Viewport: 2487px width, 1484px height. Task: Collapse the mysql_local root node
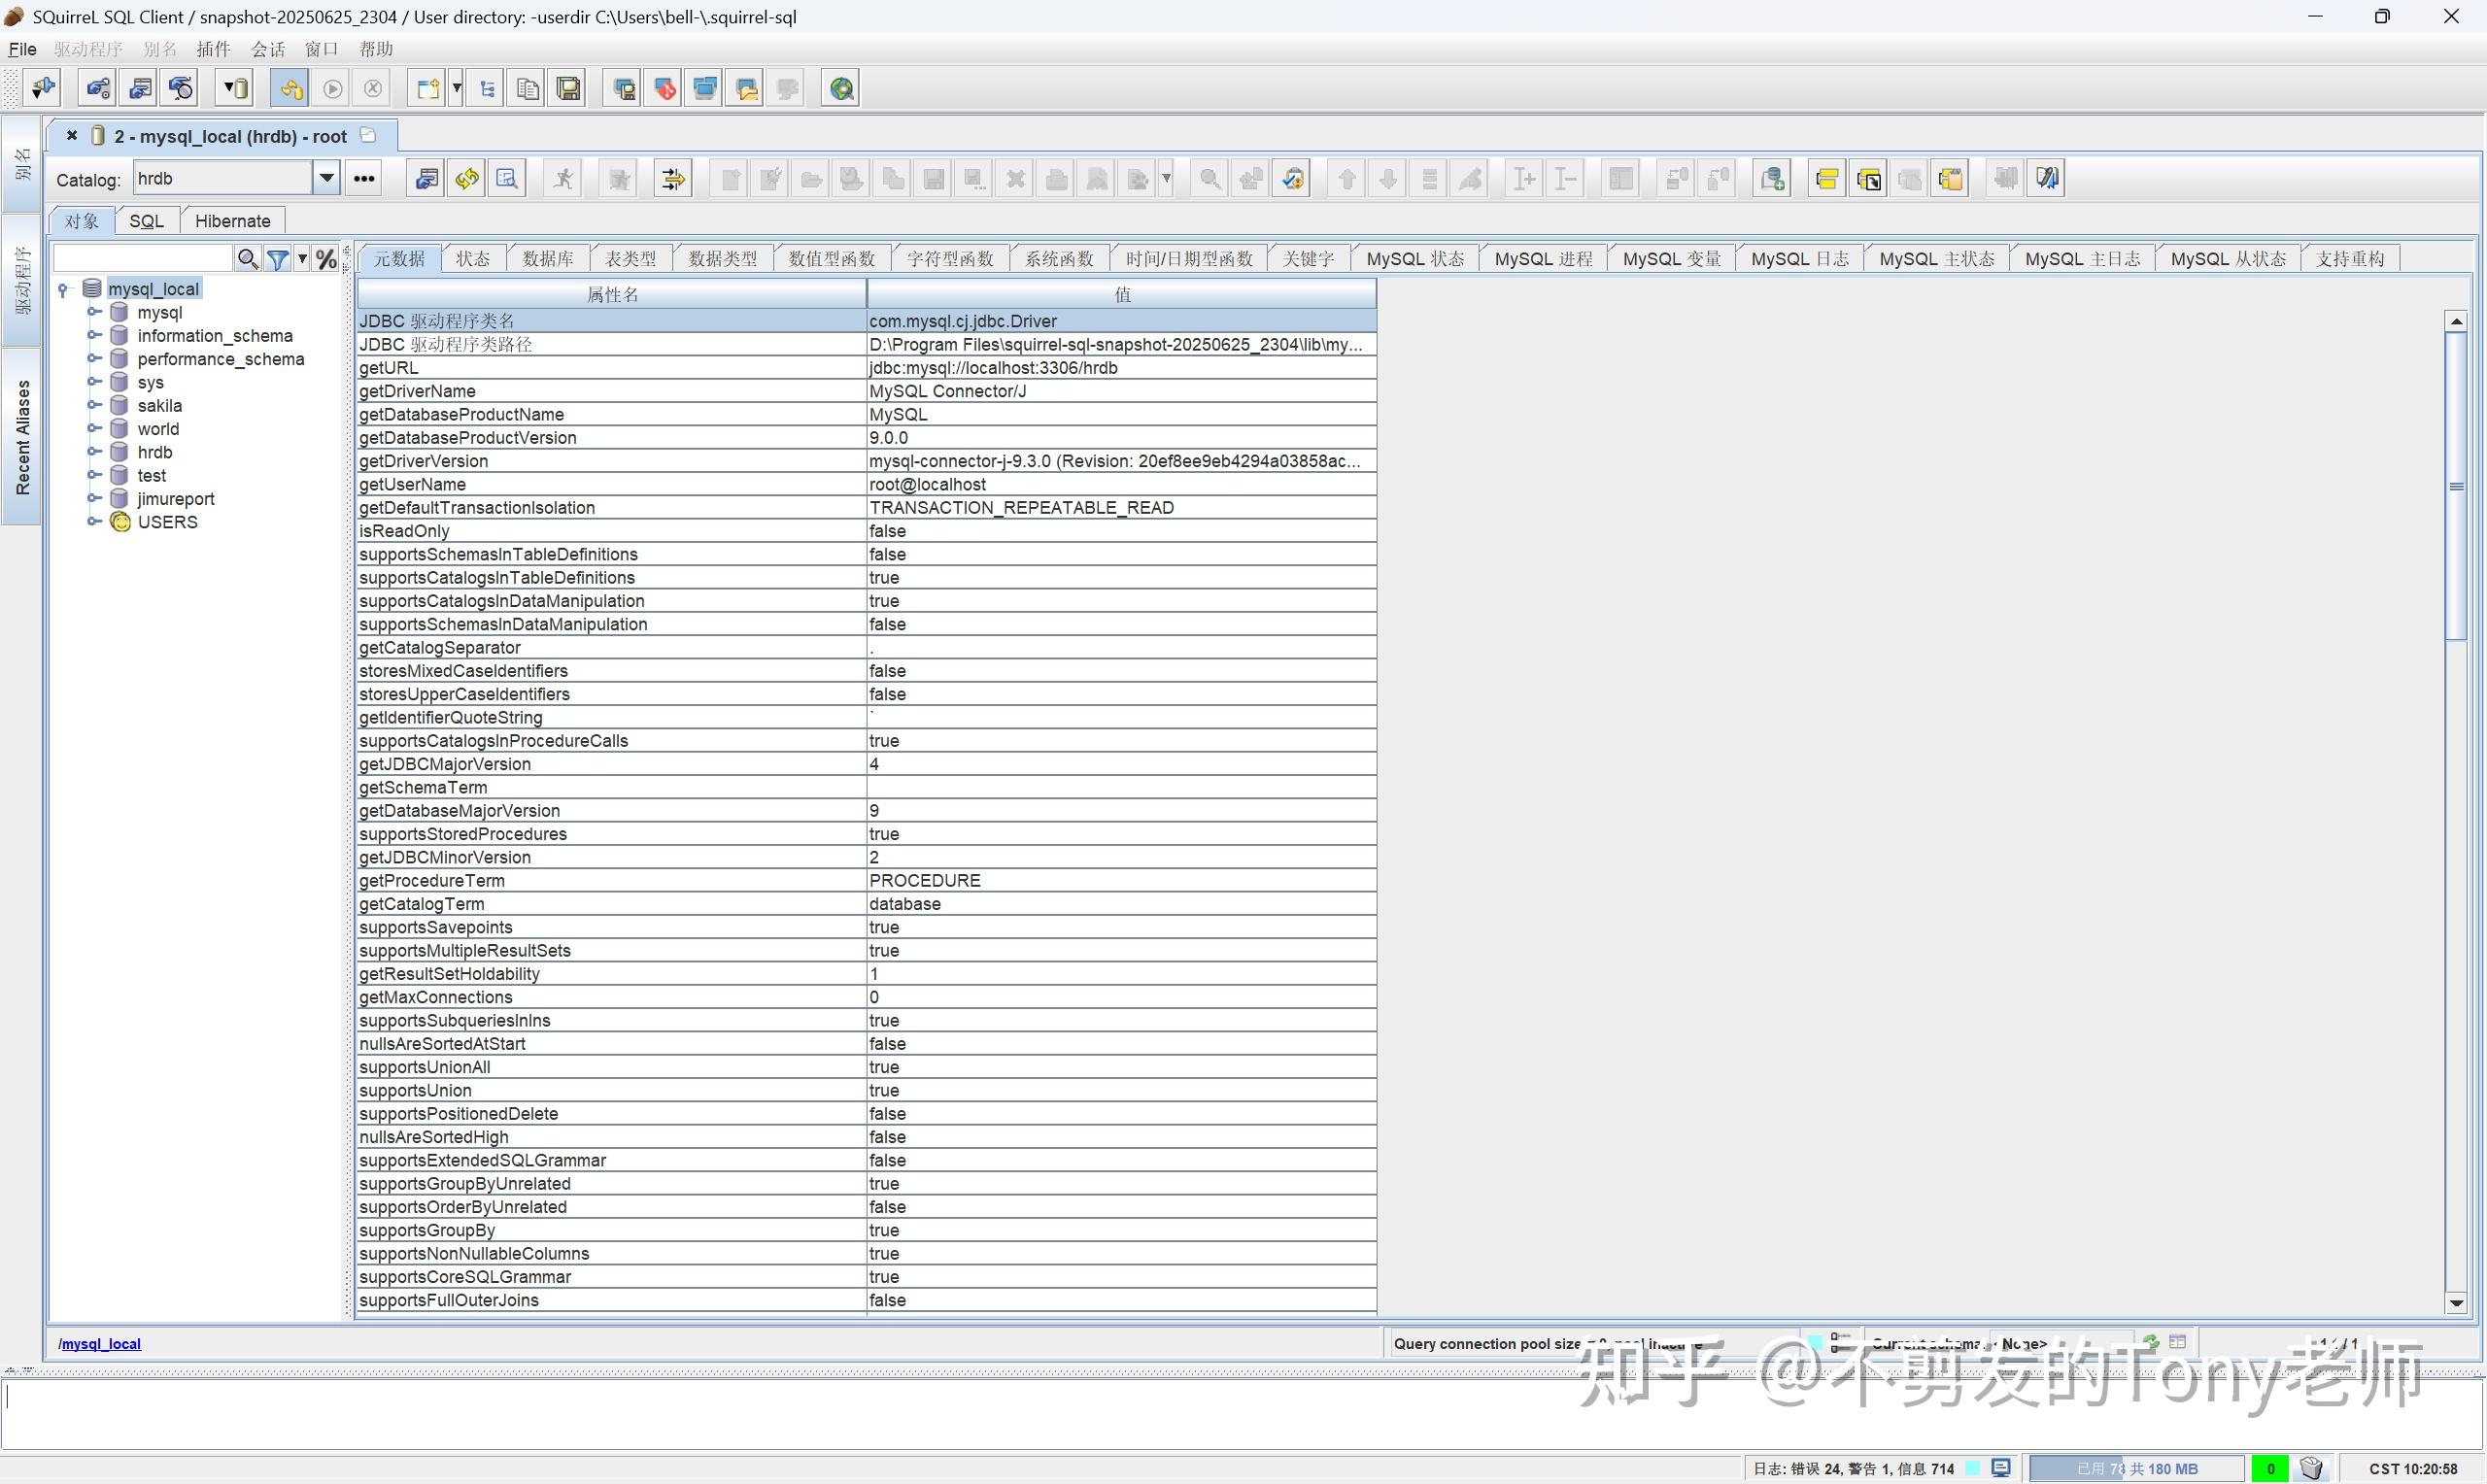pos(63,288)
